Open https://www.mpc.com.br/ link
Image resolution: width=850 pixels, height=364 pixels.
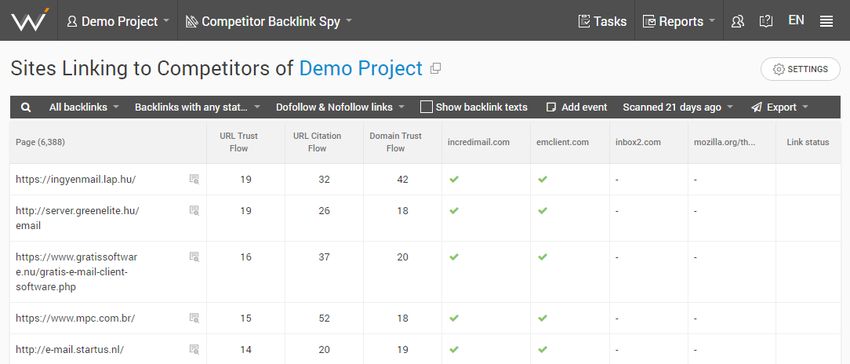tap(75, 318)
